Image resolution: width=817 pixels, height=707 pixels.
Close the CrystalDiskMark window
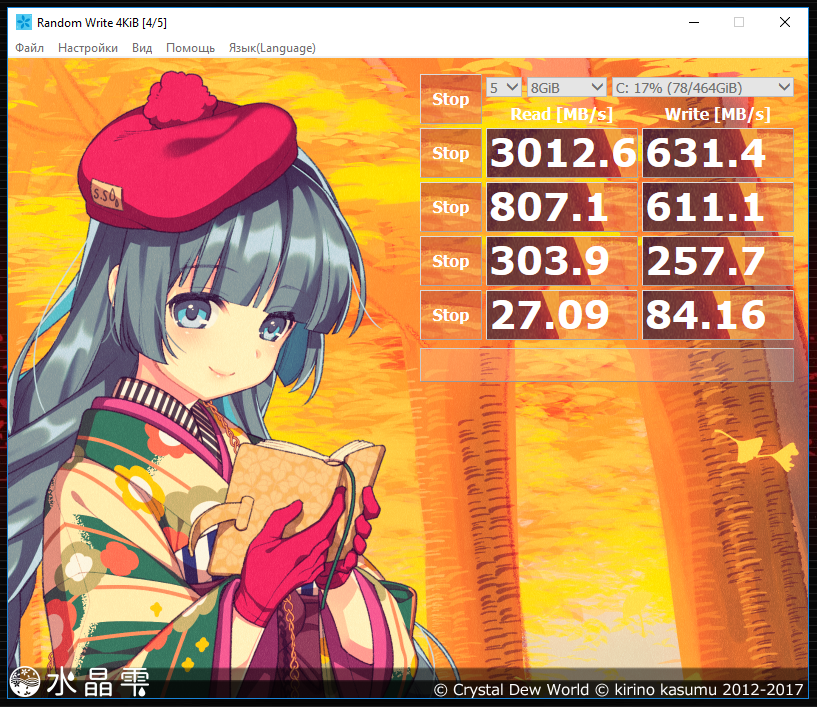tap(785, 22)
